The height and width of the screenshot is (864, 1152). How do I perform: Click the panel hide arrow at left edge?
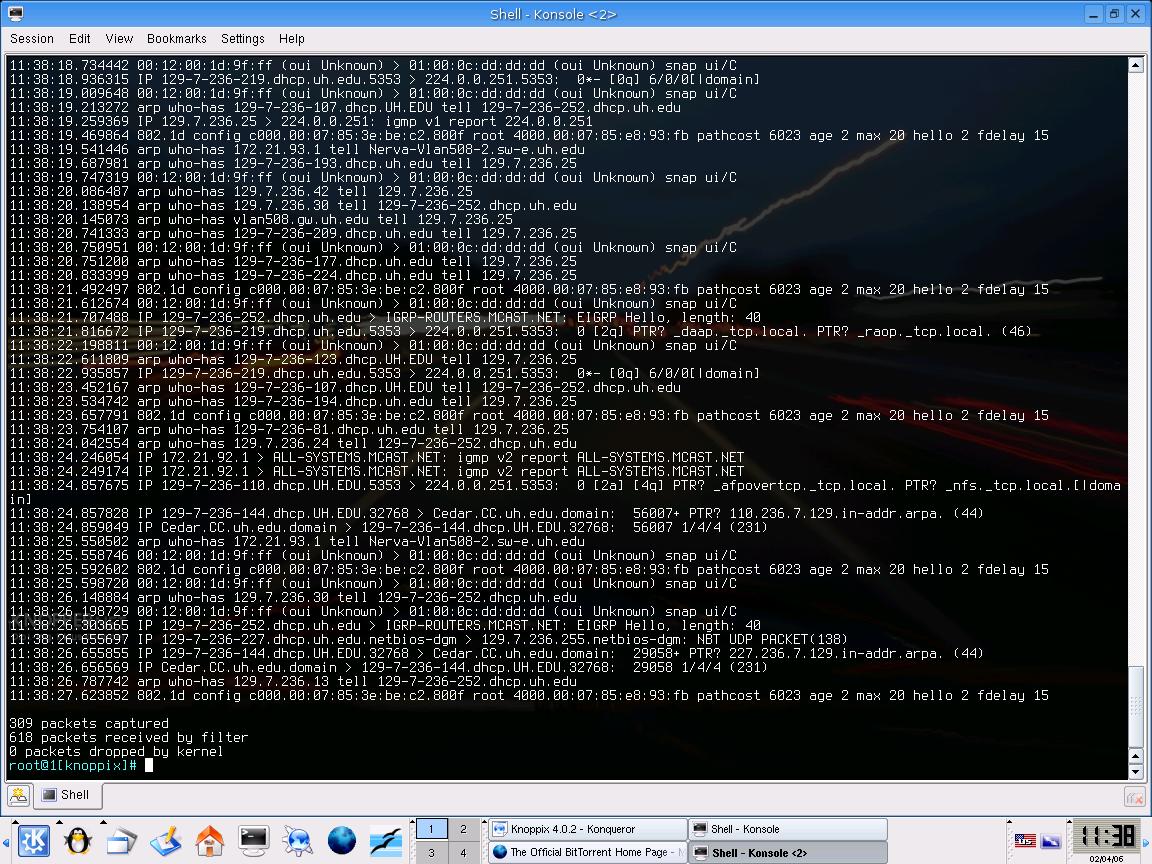coord(6,841)
